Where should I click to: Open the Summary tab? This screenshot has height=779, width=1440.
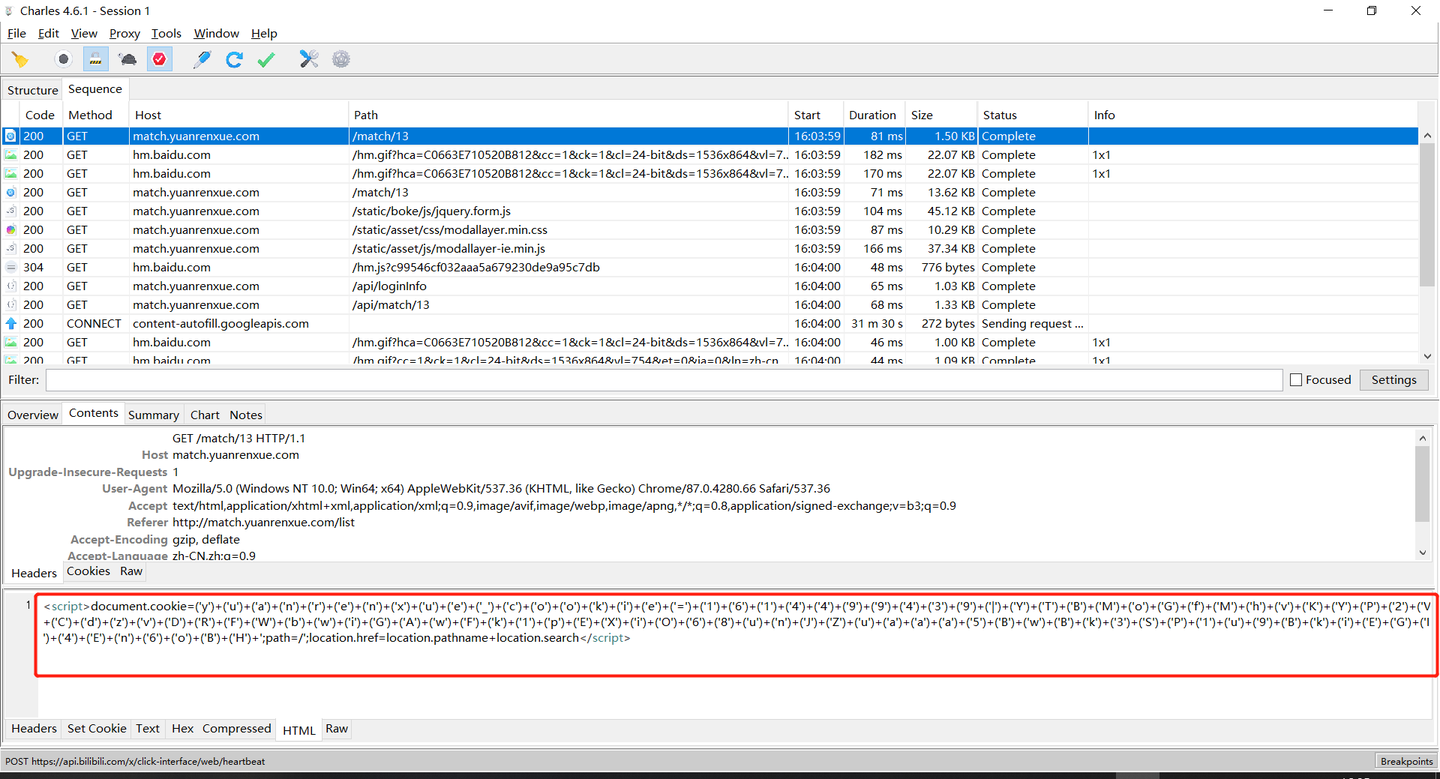153,415
